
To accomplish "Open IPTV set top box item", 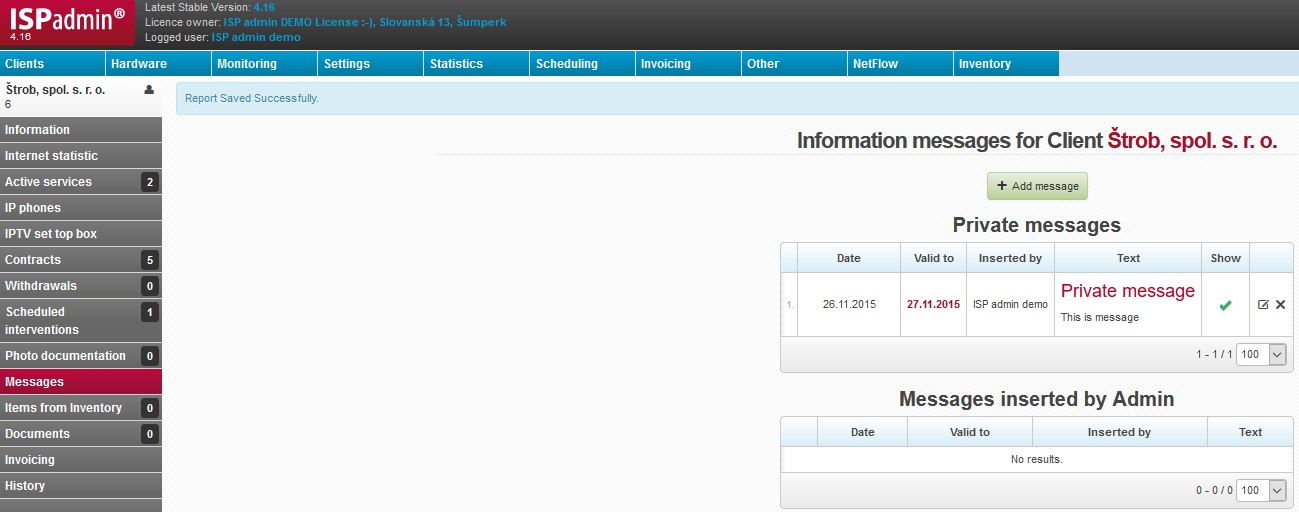I will pyautogui.click(x=81, y=234).
